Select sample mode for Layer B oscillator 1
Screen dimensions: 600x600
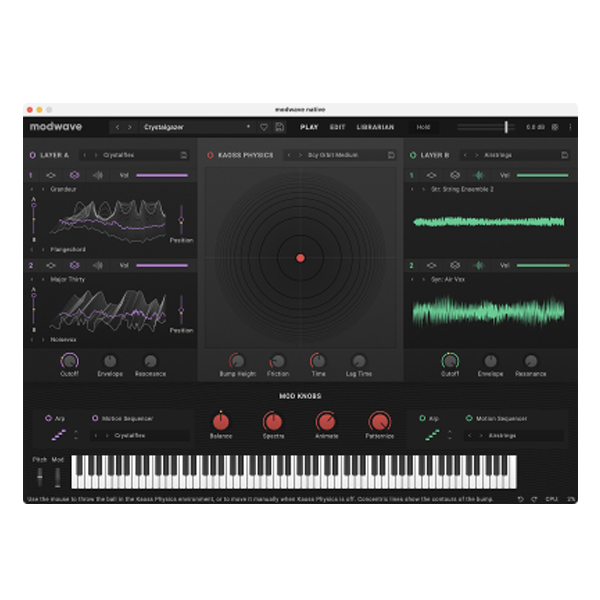[x=479, y=175]
